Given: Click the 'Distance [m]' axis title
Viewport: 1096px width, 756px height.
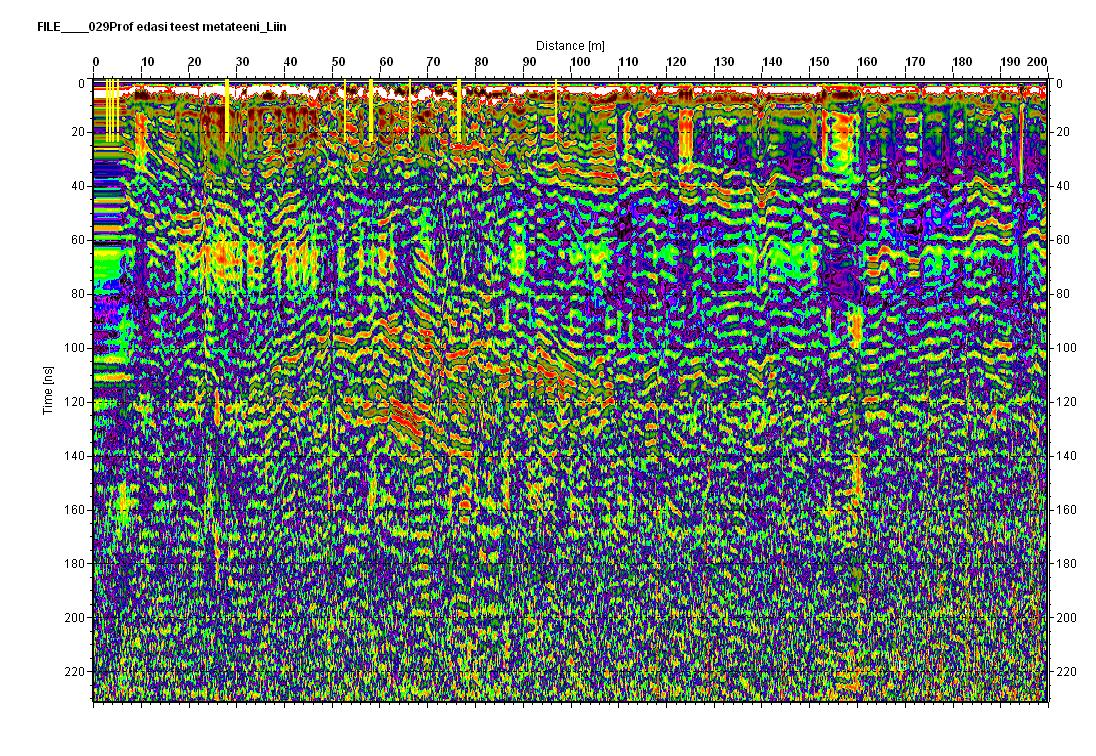Looking at the screenshot, I should tap(570, 45).
